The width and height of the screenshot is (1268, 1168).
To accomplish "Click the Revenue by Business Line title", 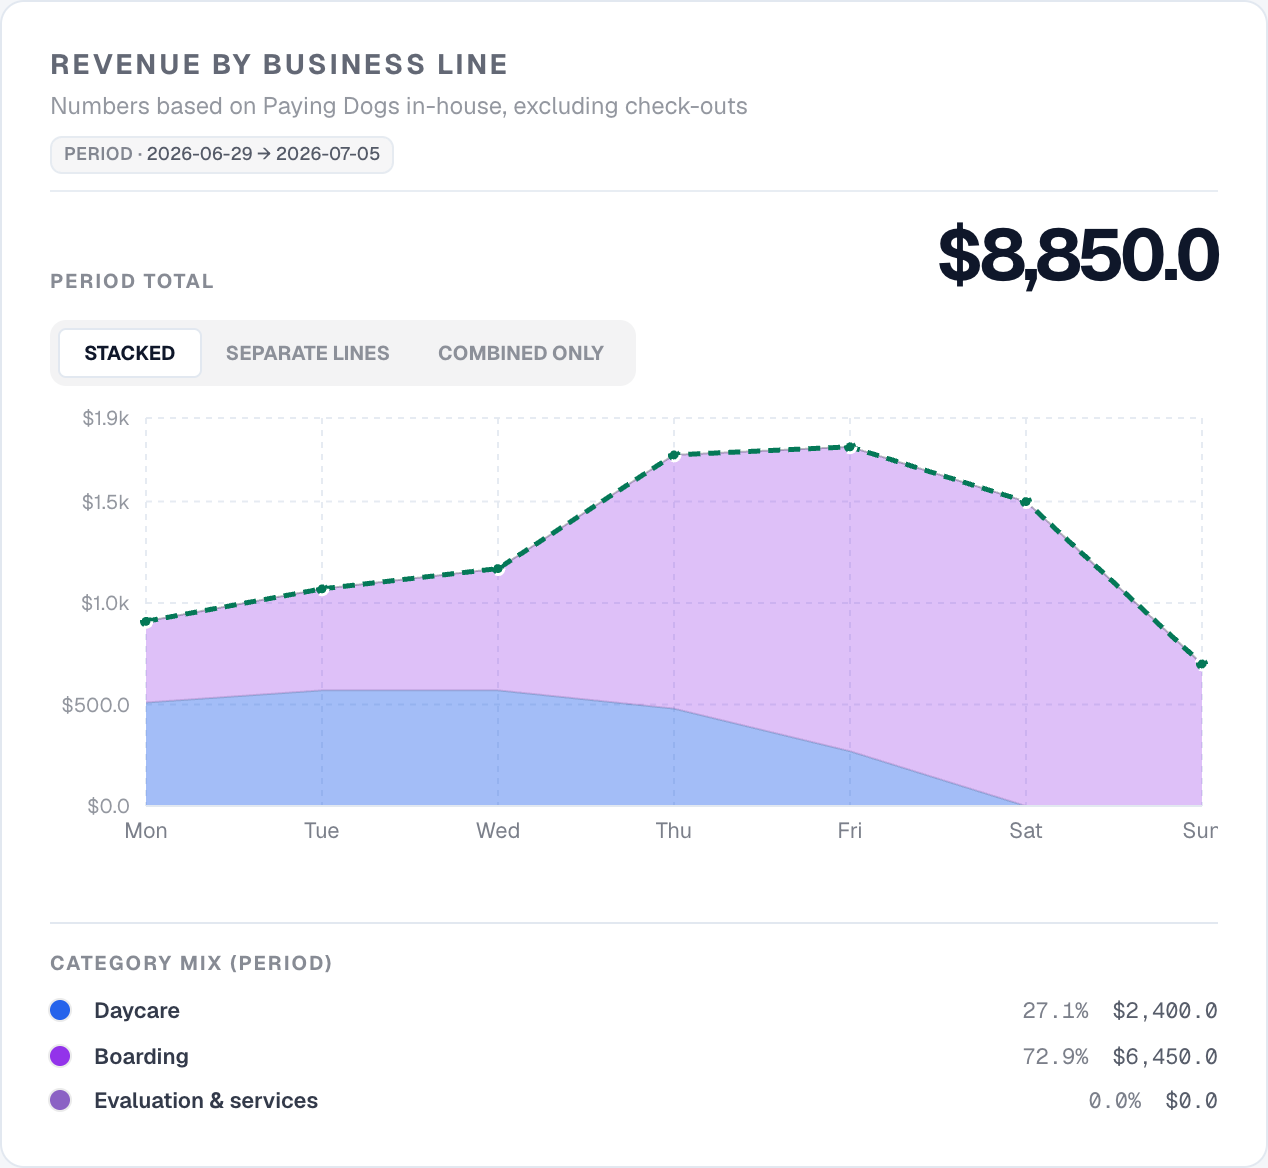I will point(279,64).
